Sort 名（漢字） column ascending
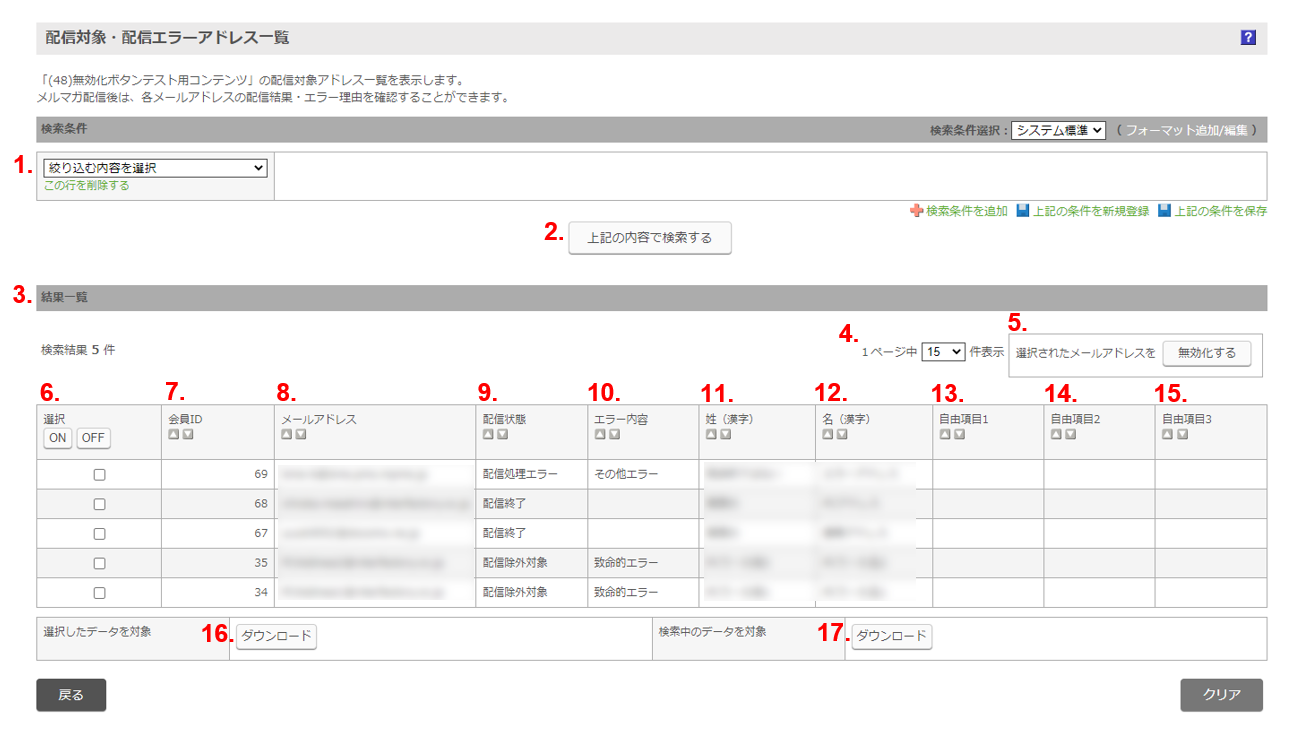The image size is (1292, 735). [828, 435]
